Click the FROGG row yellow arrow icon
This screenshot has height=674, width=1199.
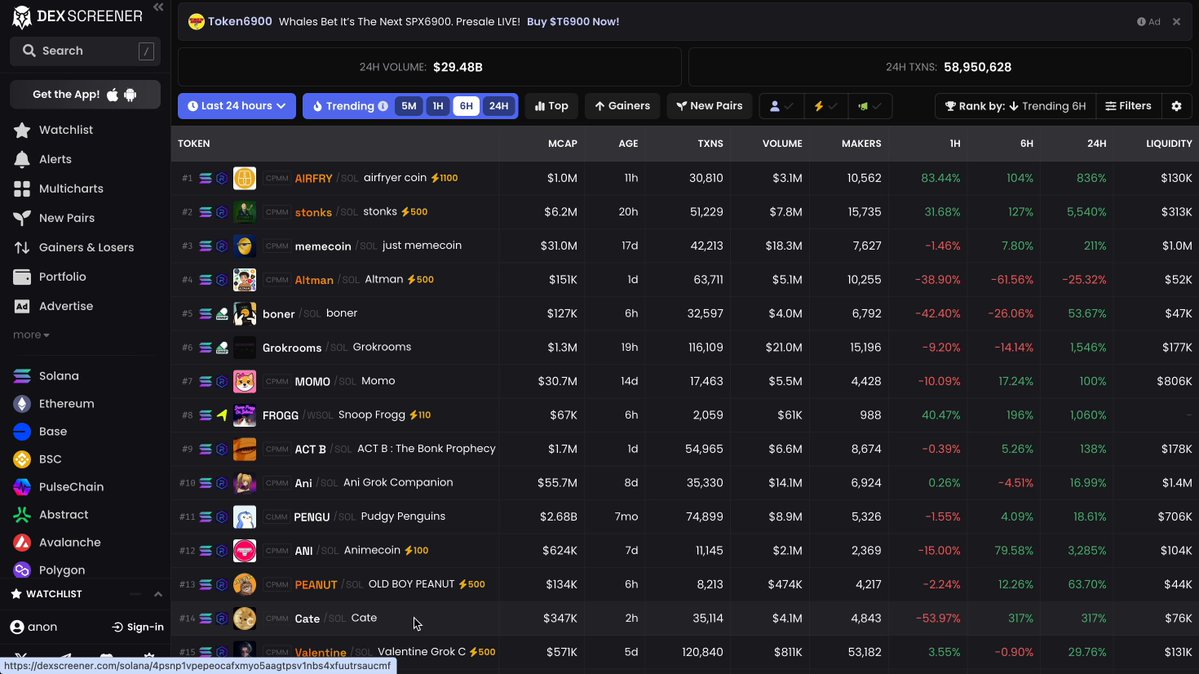pyautogui.click(x=222, y=415)
